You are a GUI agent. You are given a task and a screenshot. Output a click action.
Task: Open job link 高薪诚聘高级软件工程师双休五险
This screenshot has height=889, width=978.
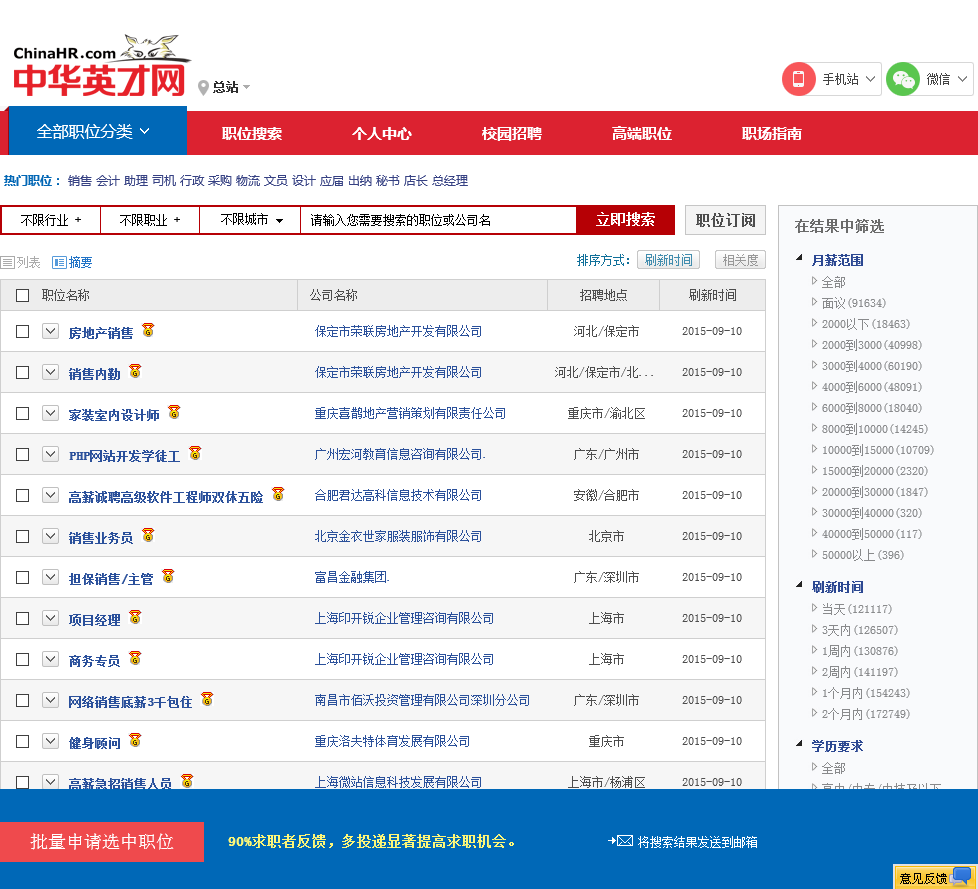(165, 497)
